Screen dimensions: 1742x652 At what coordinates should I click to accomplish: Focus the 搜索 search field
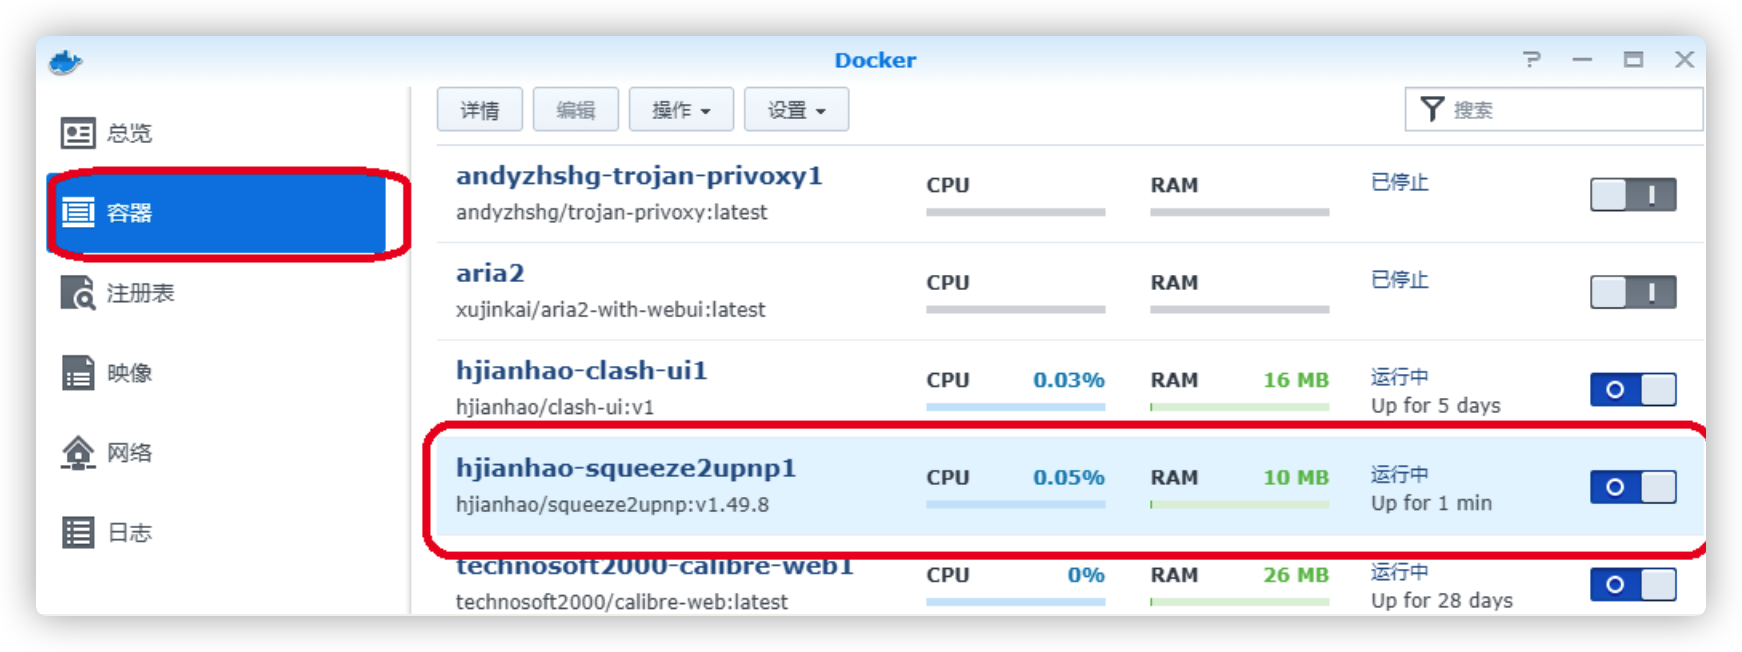pos(1553,109)
